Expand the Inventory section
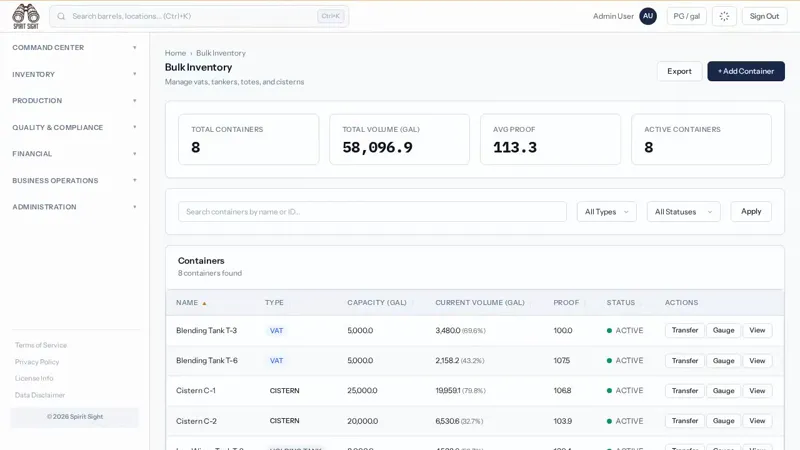800x450 pixels. coord(74,74)
